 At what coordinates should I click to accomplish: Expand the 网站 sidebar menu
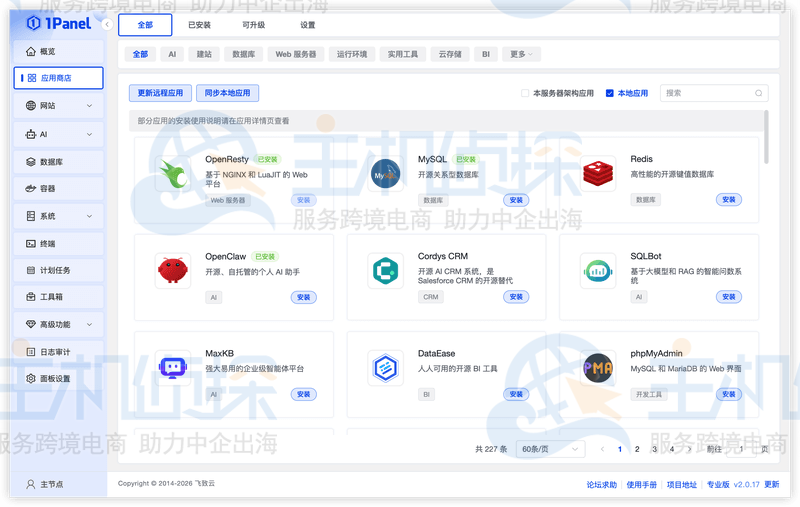point(58,106)
